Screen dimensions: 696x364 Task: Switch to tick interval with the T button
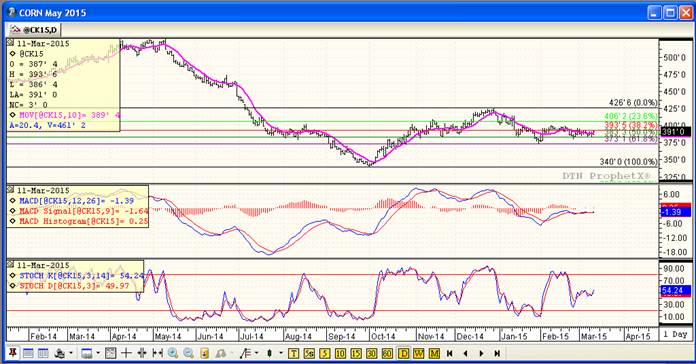(293, 353)
